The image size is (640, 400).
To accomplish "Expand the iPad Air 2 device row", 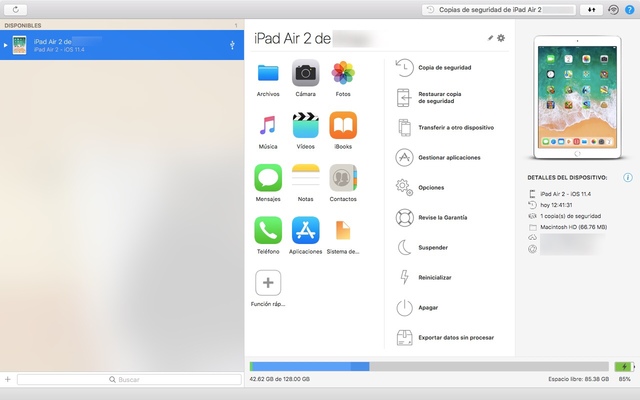I will pyautogui.click(x=5, y=45).
